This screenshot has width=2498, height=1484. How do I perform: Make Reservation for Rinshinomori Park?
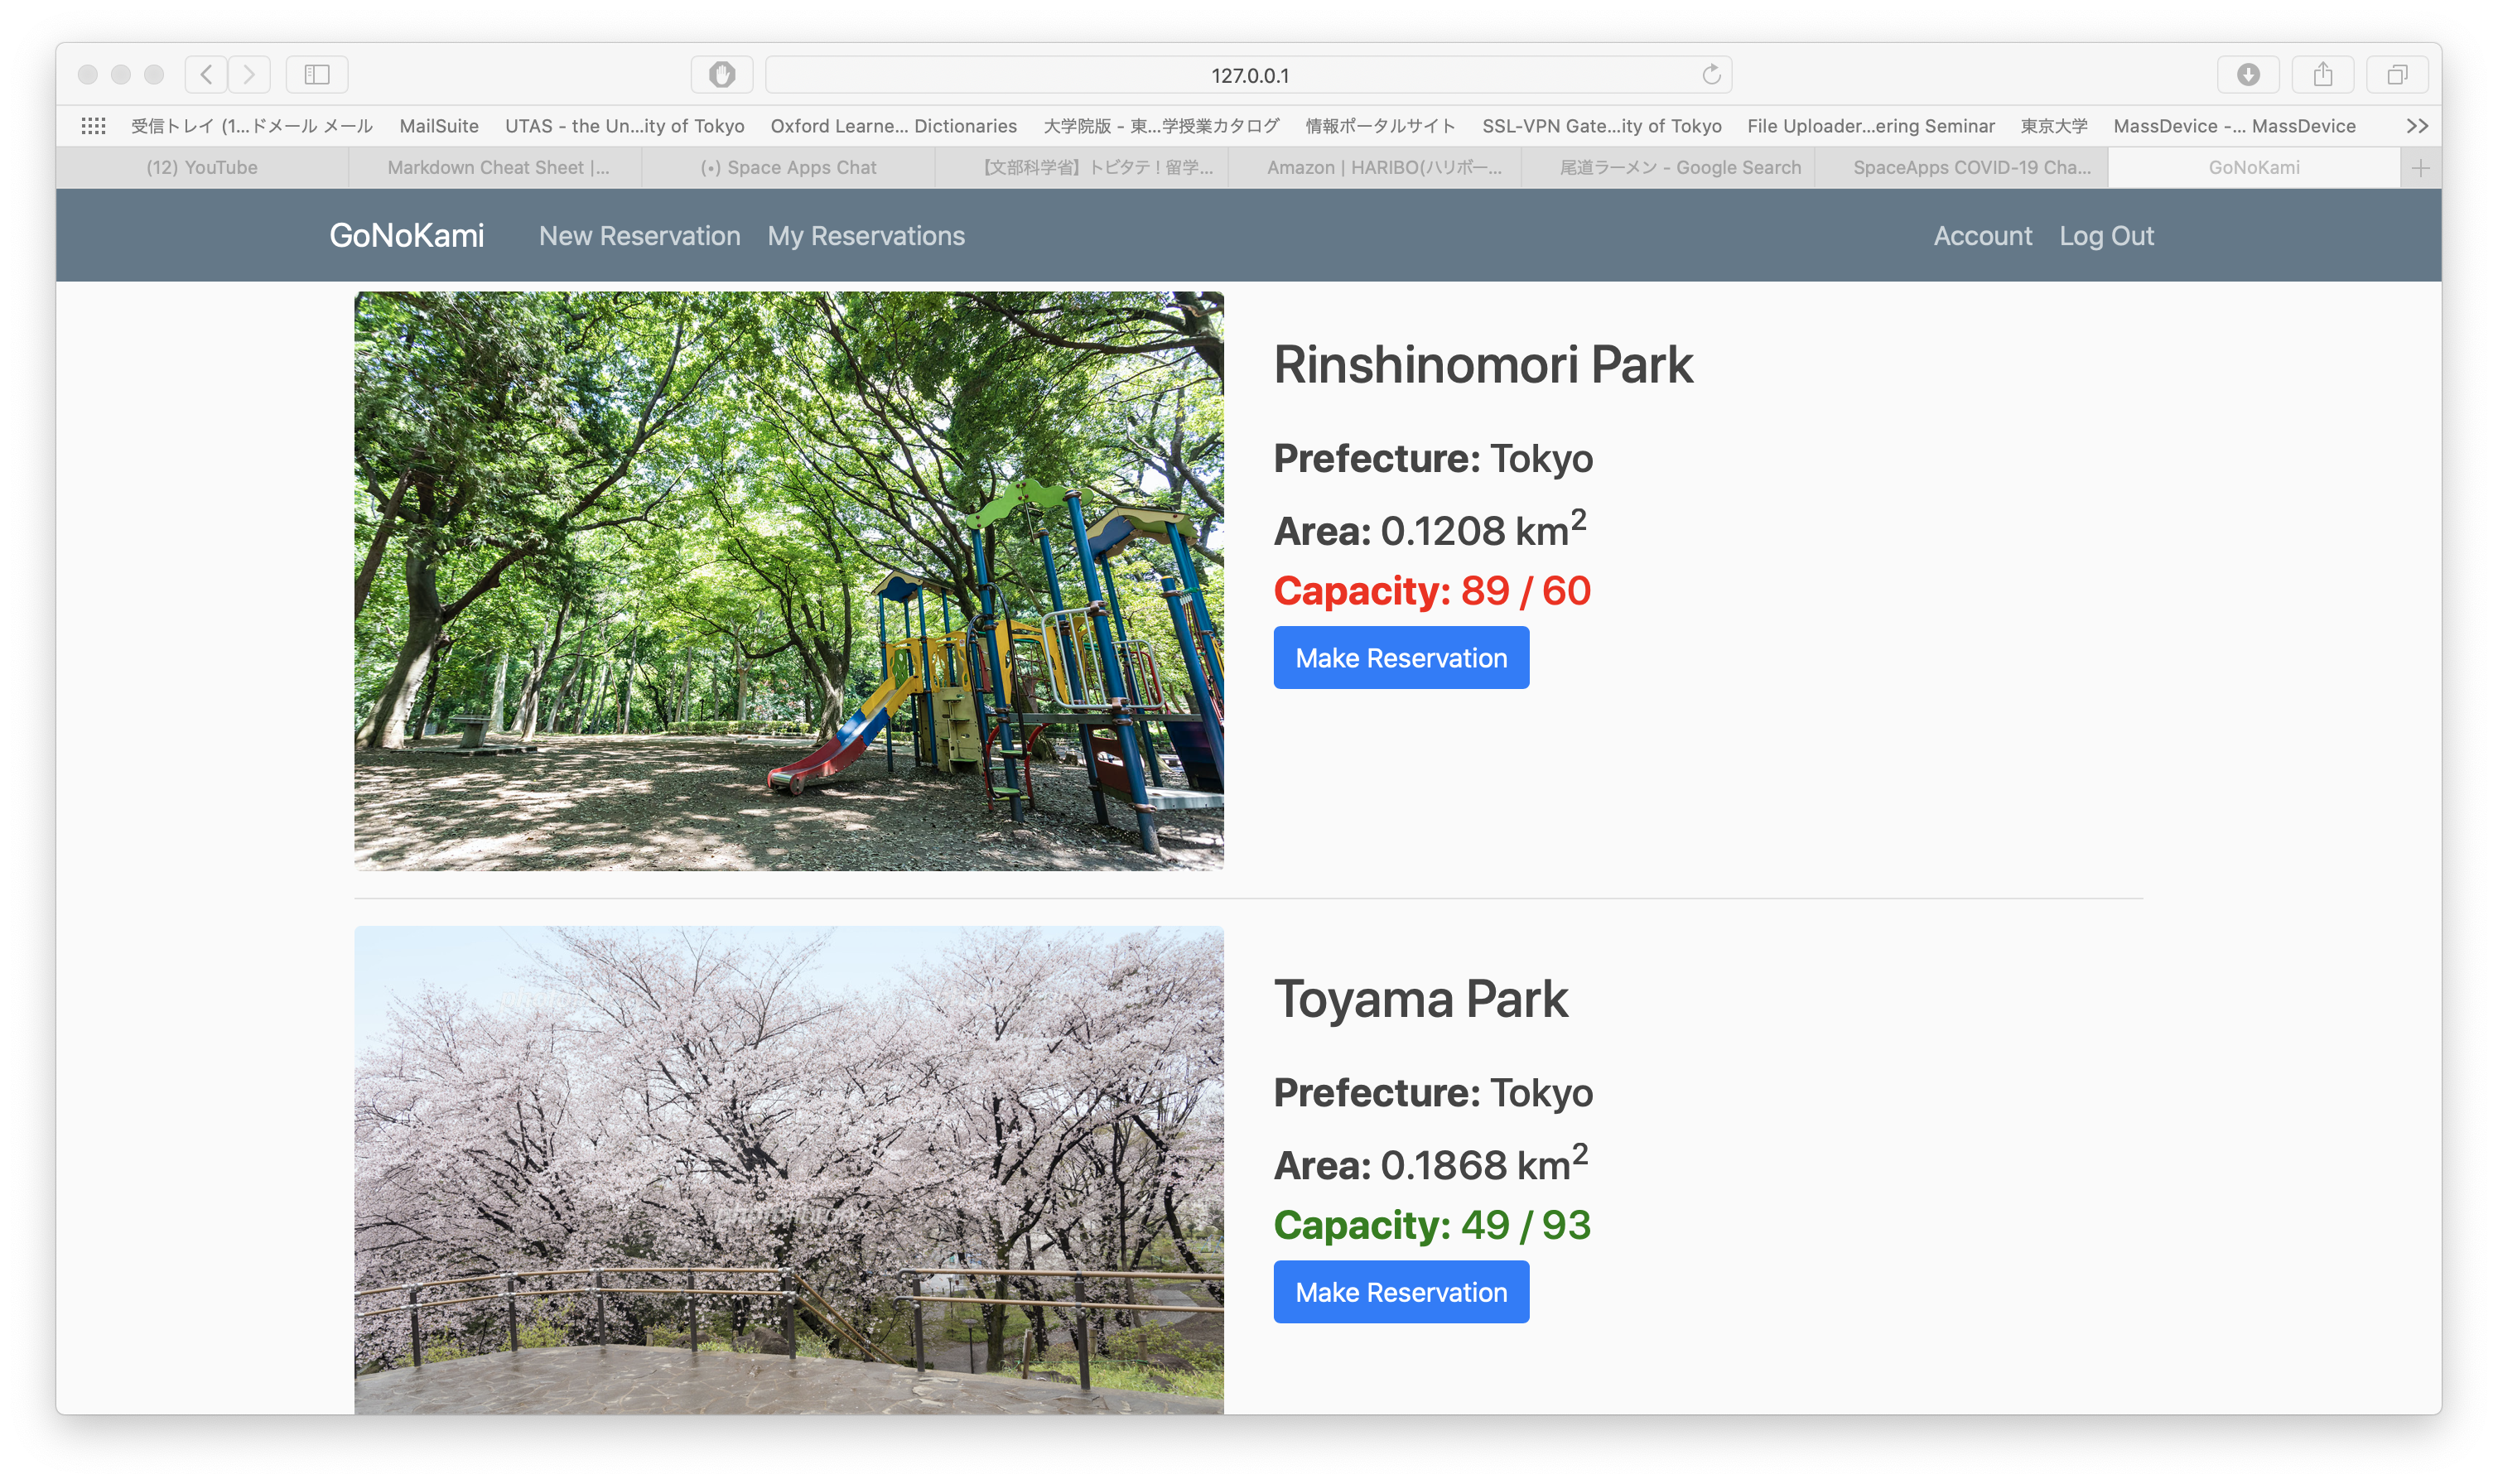click(x=1401, y=658)
